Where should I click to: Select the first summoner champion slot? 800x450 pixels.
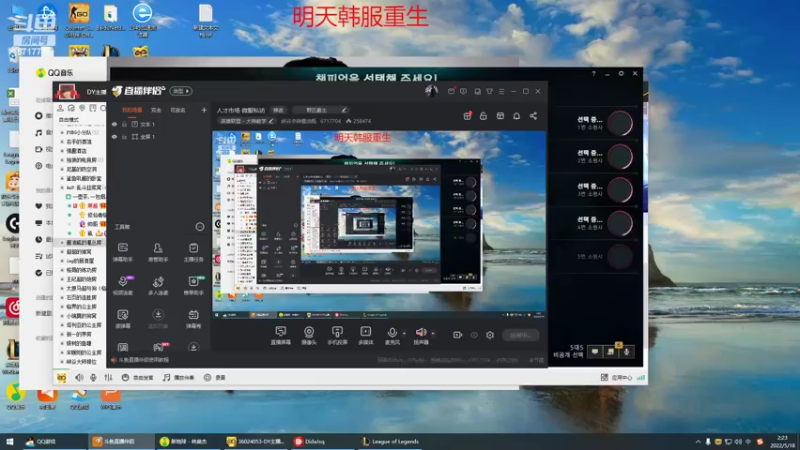coord(620,123)
